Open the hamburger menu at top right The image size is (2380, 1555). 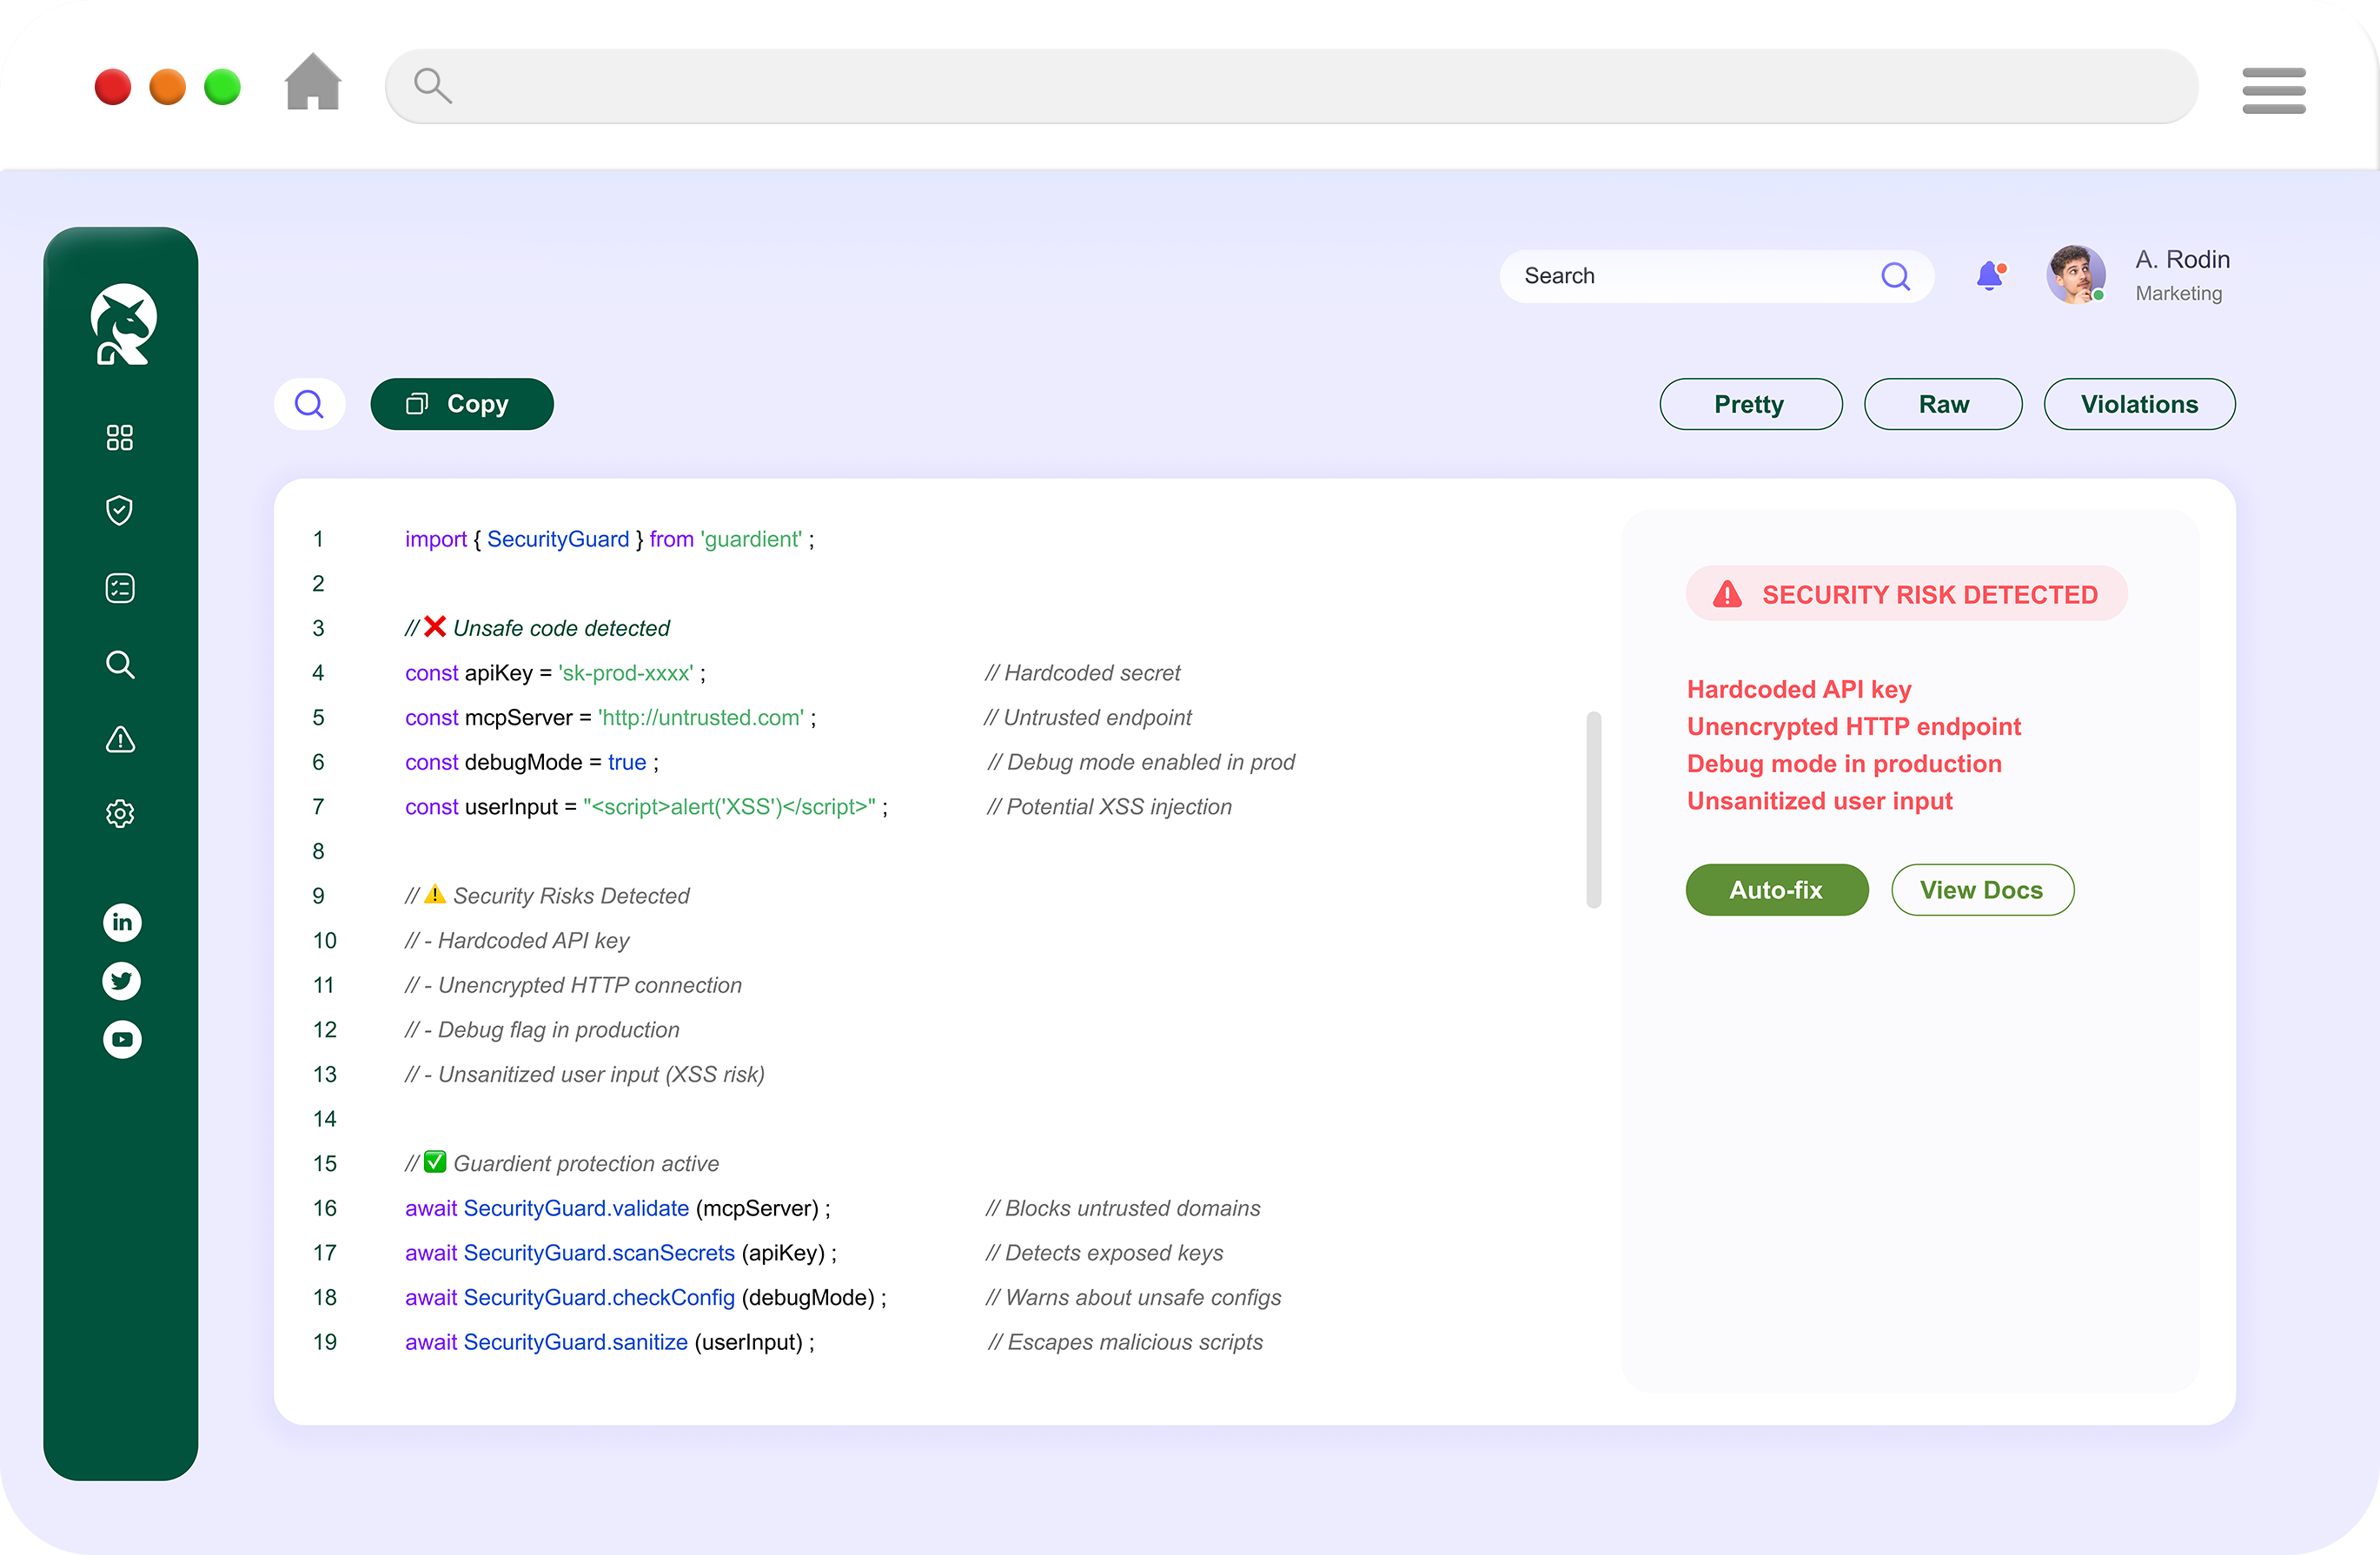2273,91
